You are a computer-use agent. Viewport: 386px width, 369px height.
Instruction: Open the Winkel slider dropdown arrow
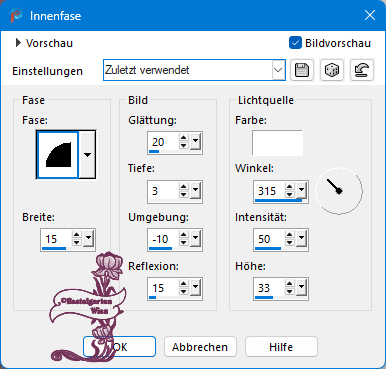coord(302,190)
